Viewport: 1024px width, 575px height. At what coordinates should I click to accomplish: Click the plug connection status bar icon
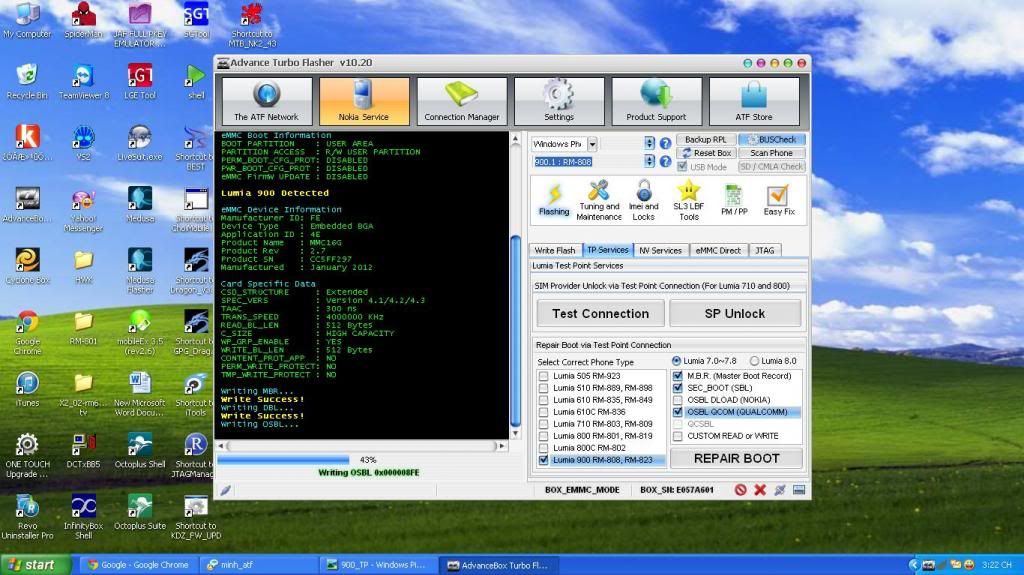(779, 489)
